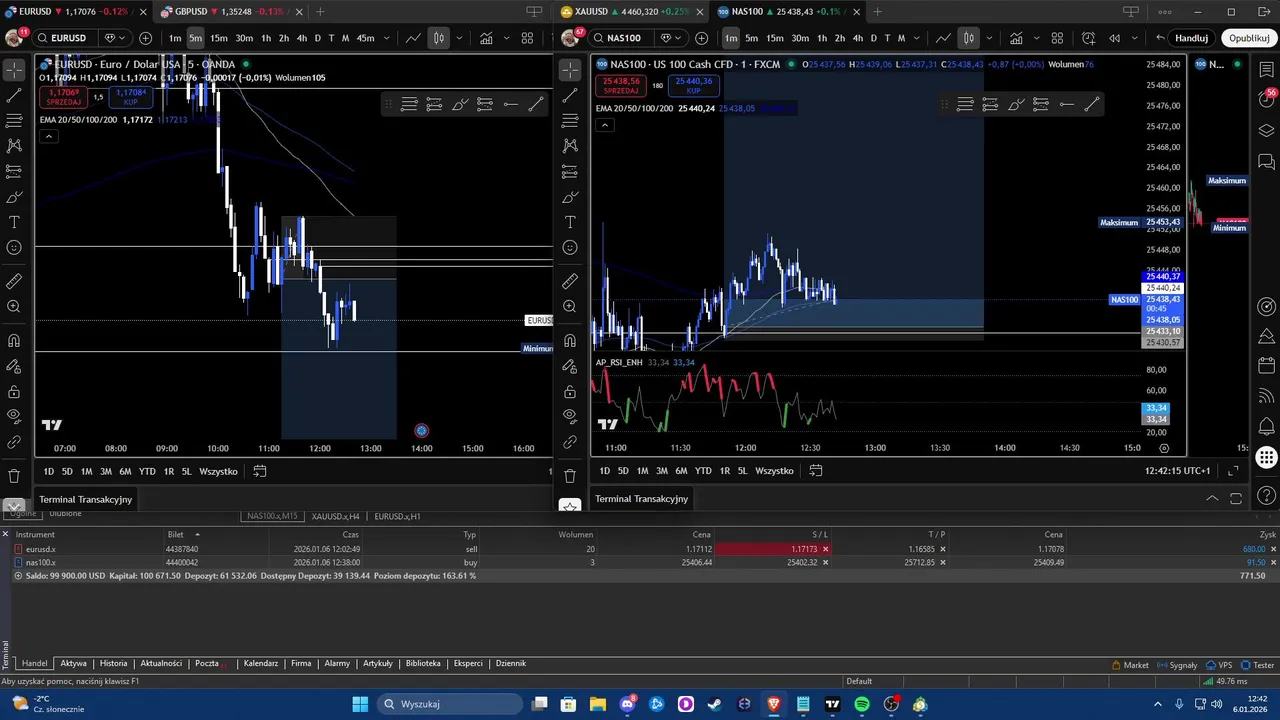Screen dimensions: 1280x720
Task: Click bar replay rewind icon in NAS100 toolbar
Action: coord(1115,38)
